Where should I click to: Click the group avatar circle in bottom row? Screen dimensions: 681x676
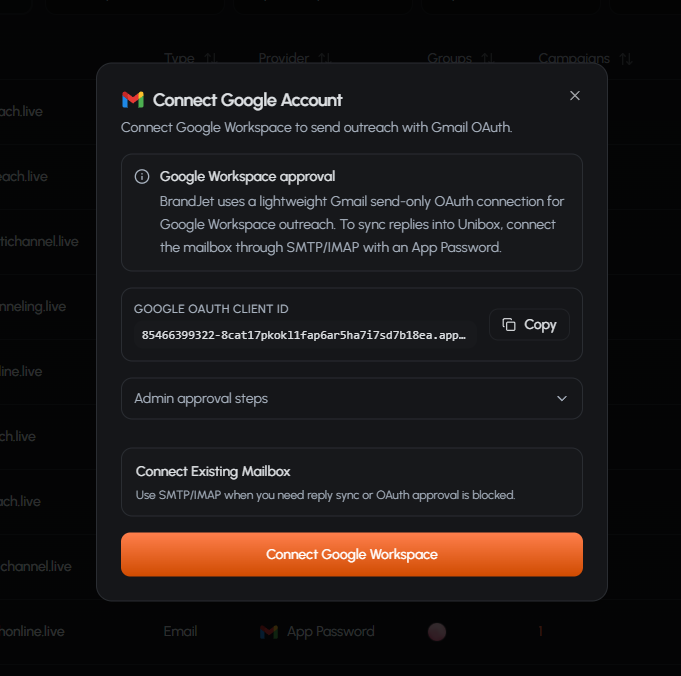click(437, 632)
